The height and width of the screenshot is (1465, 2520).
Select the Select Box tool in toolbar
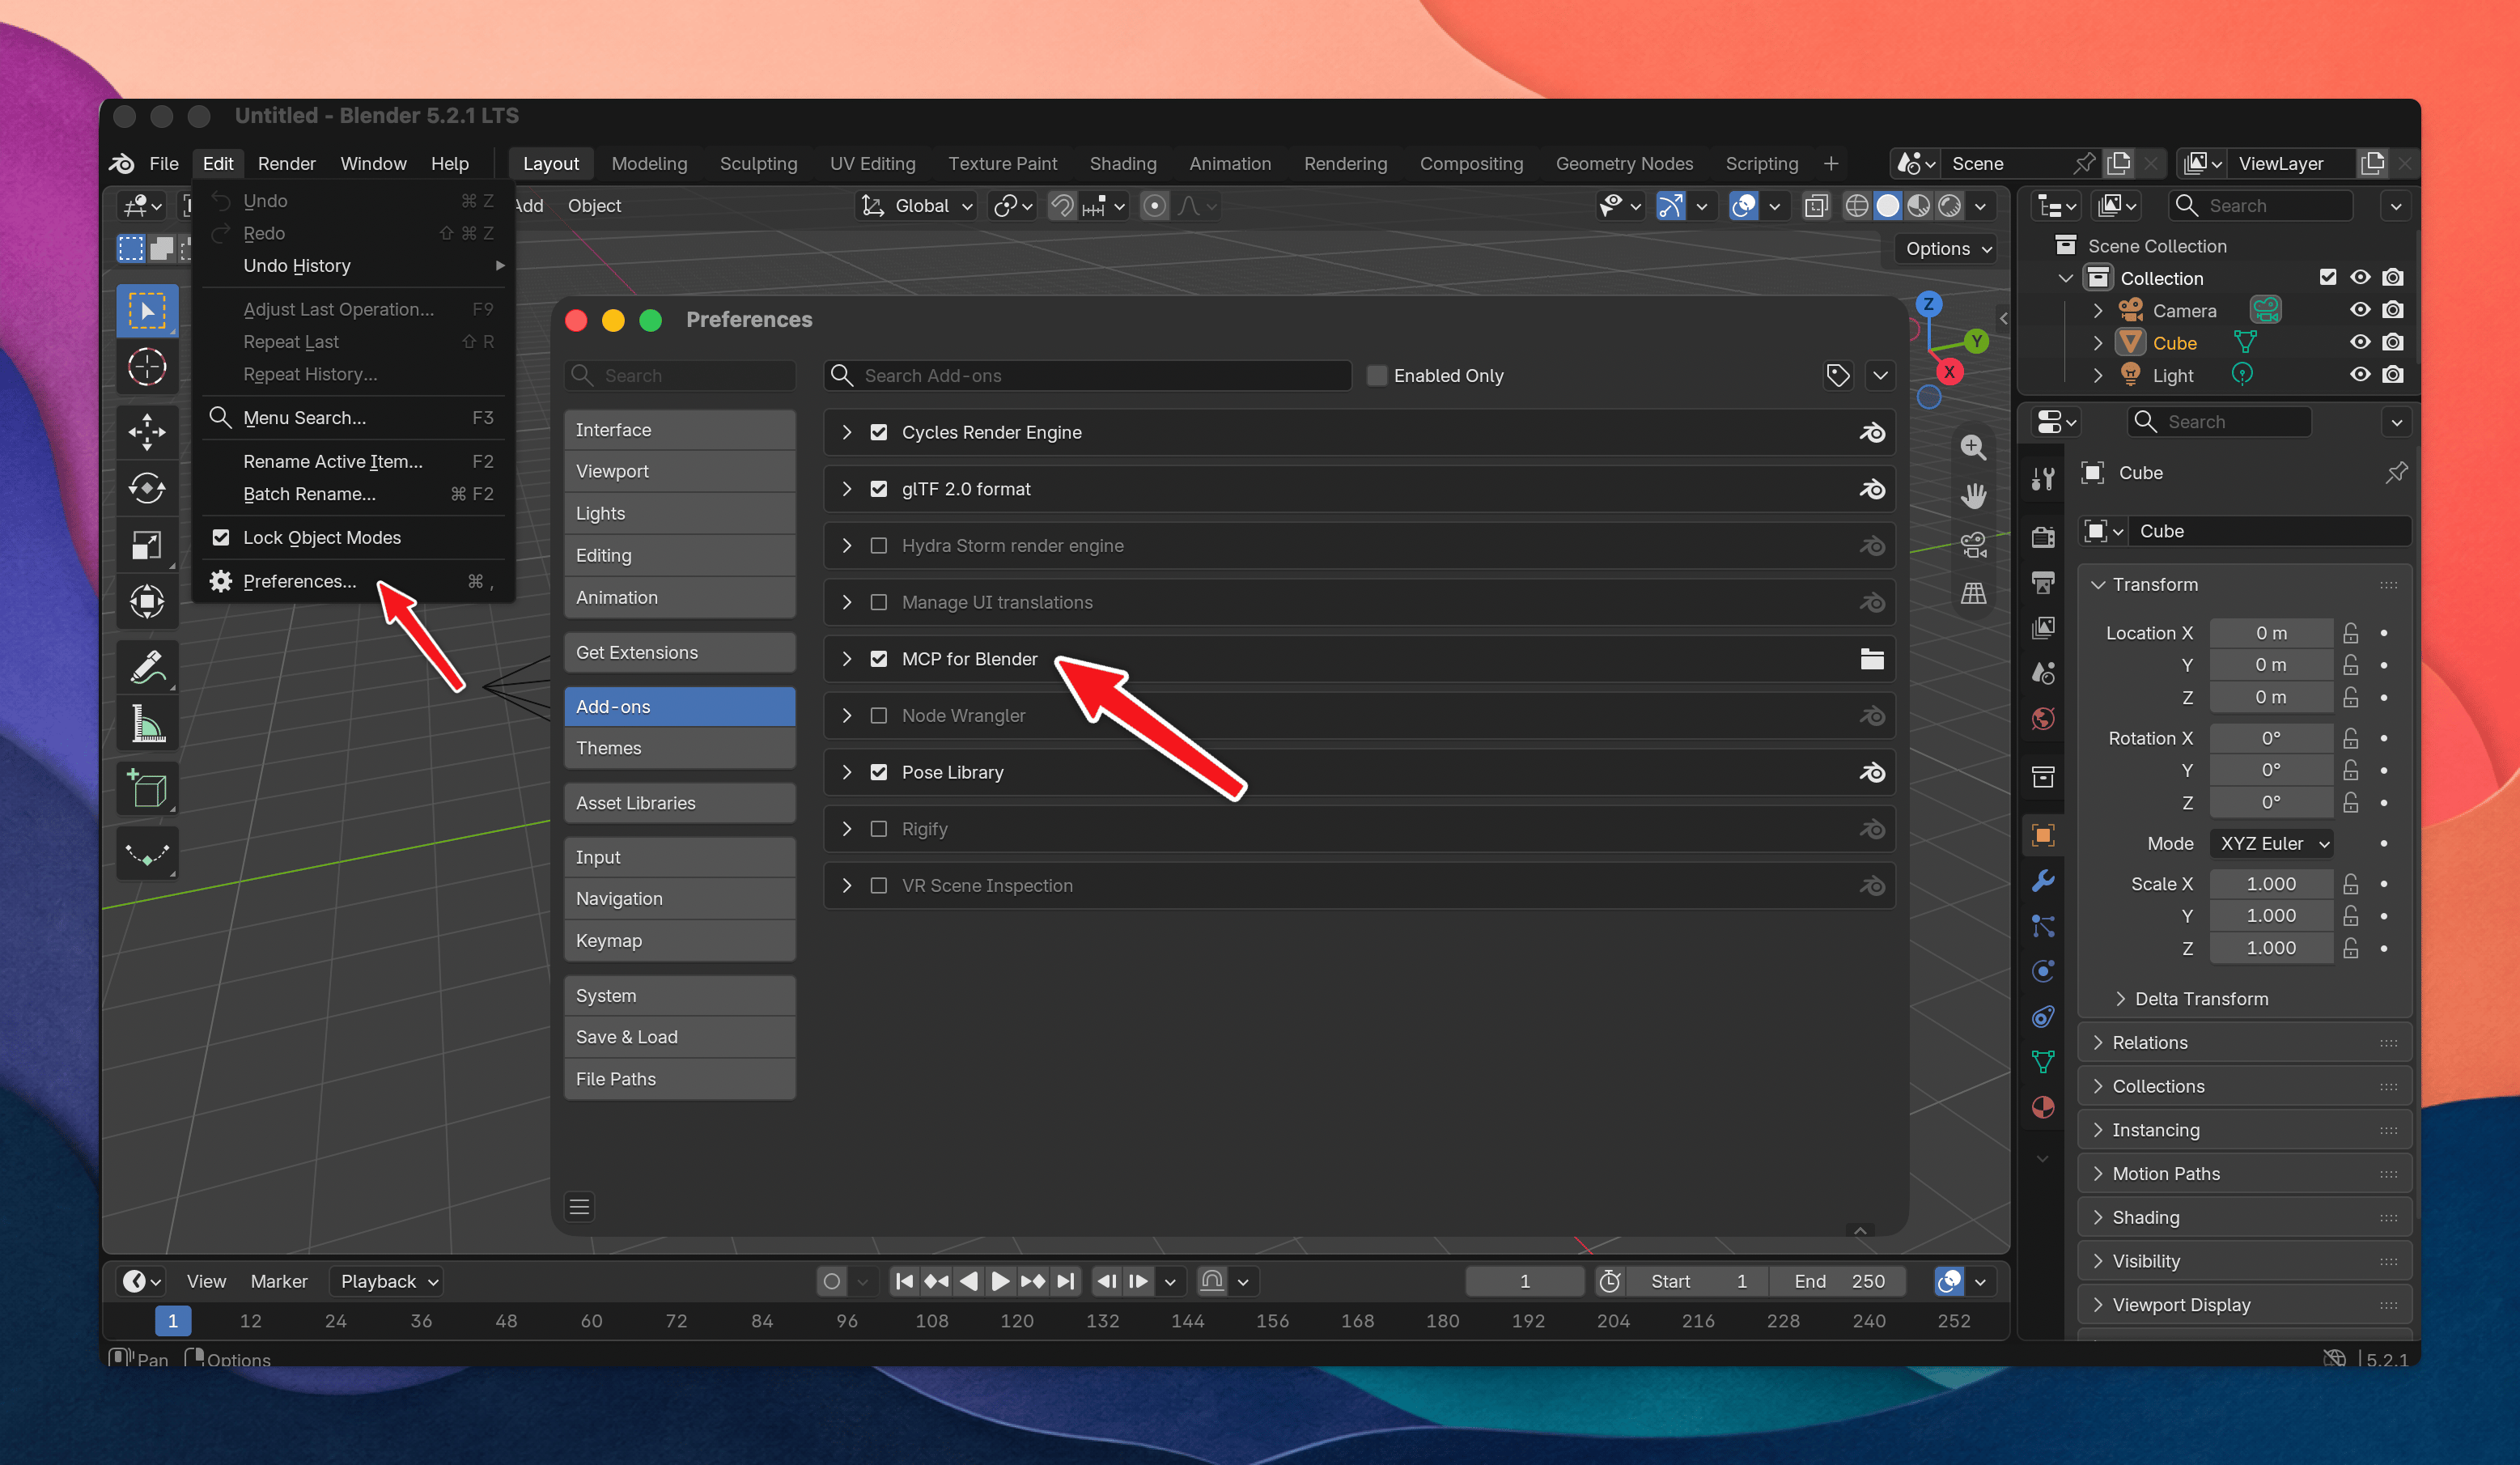pos(147,311)
